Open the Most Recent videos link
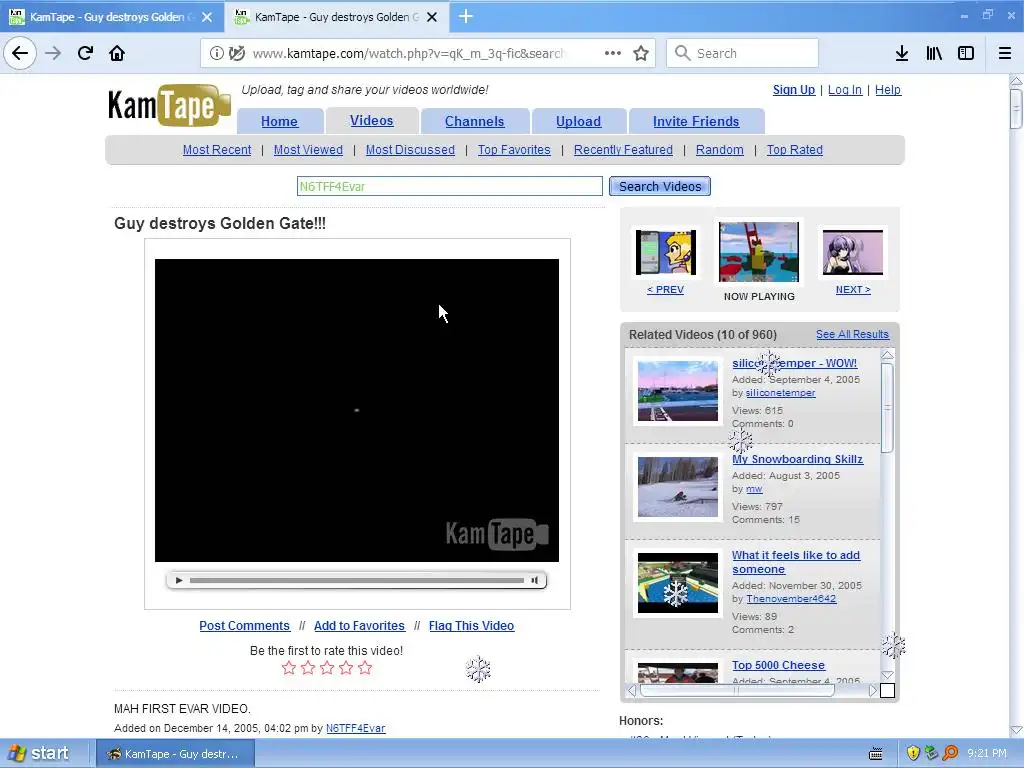Viewport: 1024px width, 768px height. click(217, 150)
